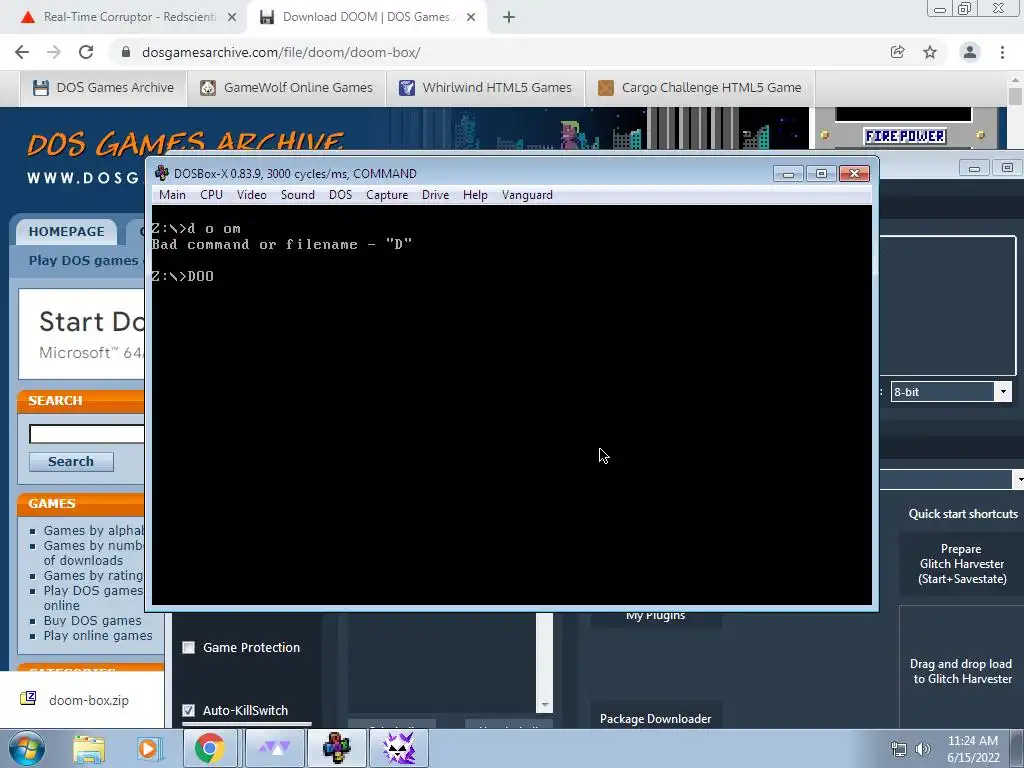Viewport: 1024px width, 768px height.
Task: Click Prepare Glitch Harvester shortcut
Action: [x=961, y=564]
